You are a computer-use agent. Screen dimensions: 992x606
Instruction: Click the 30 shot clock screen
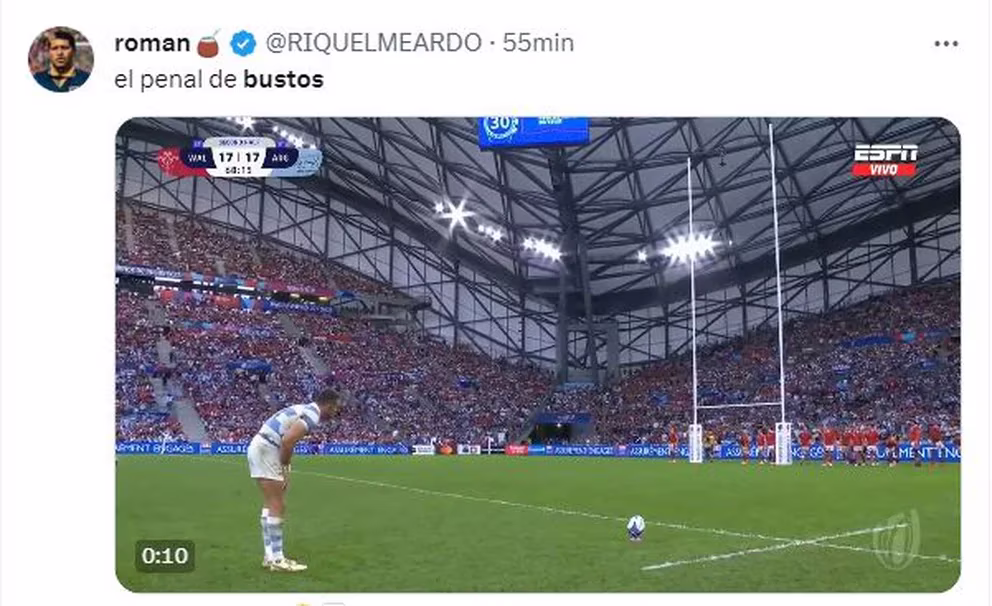[533, 132]
